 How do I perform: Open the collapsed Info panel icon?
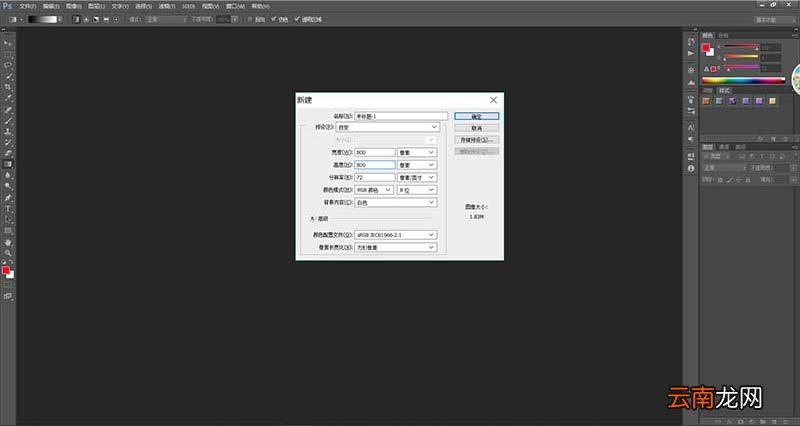691,168
